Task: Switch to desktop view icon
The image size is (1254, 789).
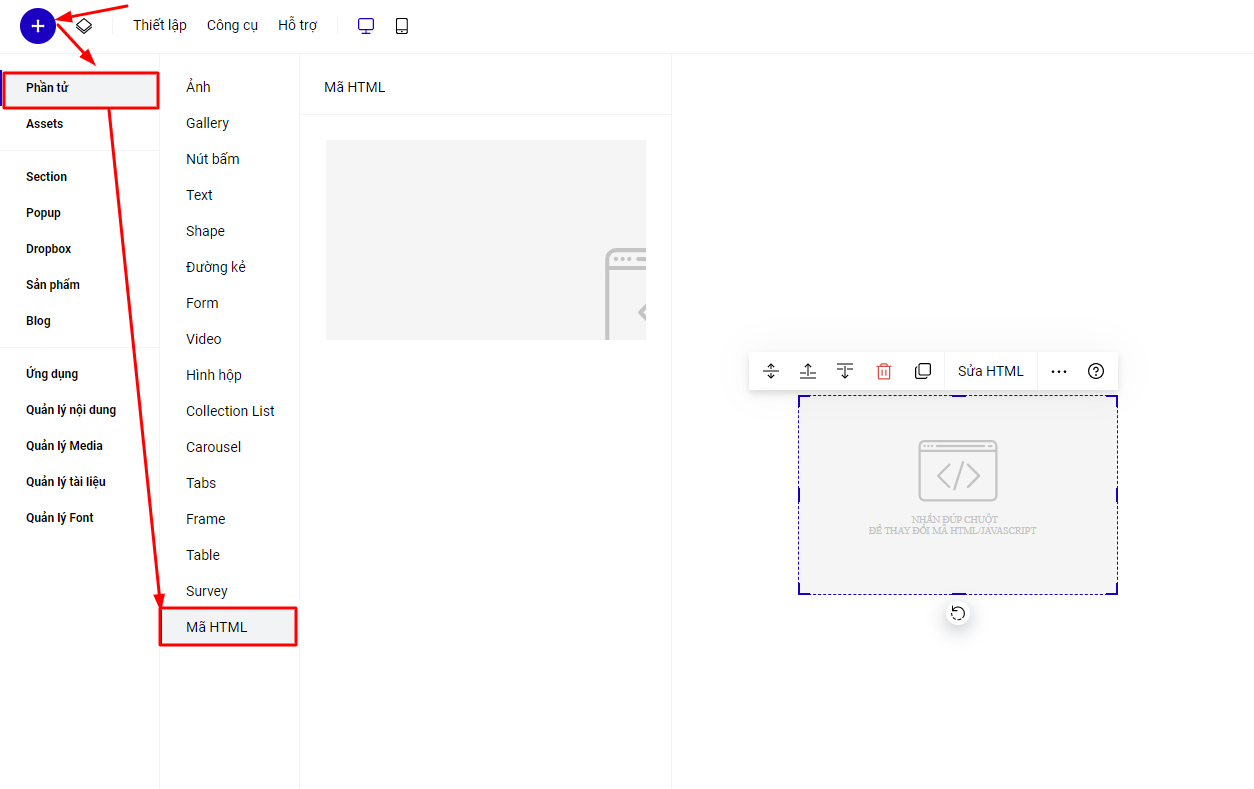Action: 366,26
